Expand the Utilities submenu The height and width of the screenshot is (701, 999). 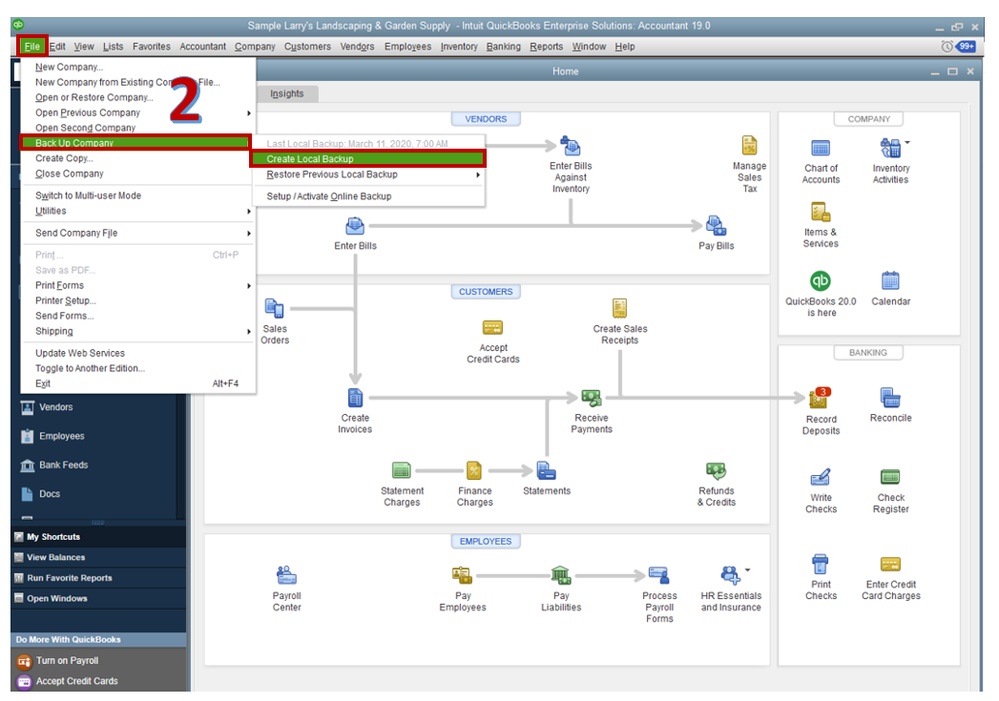[138, 211]
